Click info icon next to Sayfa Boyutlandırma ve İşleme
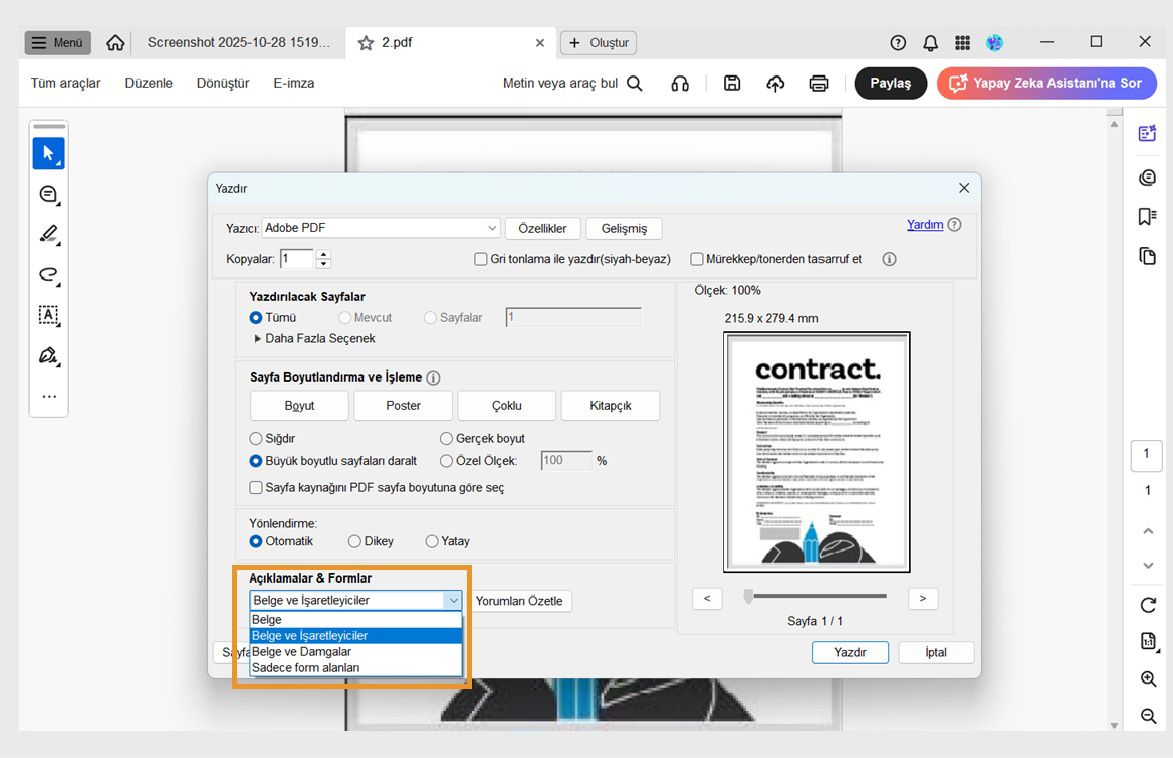The width and height of the screenshot is (1173, 758). [433, 378]
